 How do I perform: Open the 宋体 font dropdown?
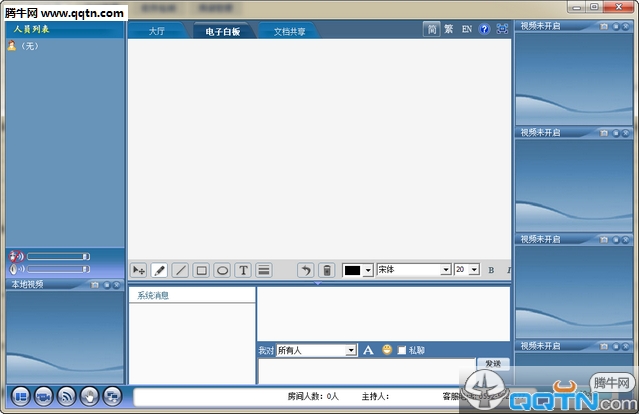446,270
